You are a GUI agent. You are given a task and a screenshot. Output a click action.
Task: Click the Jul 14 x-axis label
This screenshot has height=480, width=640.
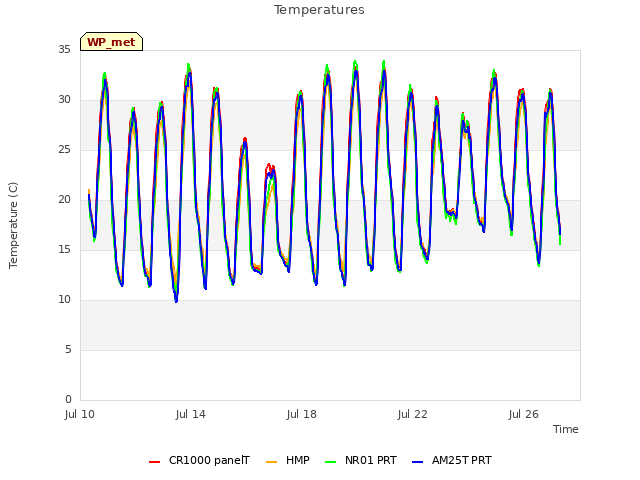click(x=191, y=415)
